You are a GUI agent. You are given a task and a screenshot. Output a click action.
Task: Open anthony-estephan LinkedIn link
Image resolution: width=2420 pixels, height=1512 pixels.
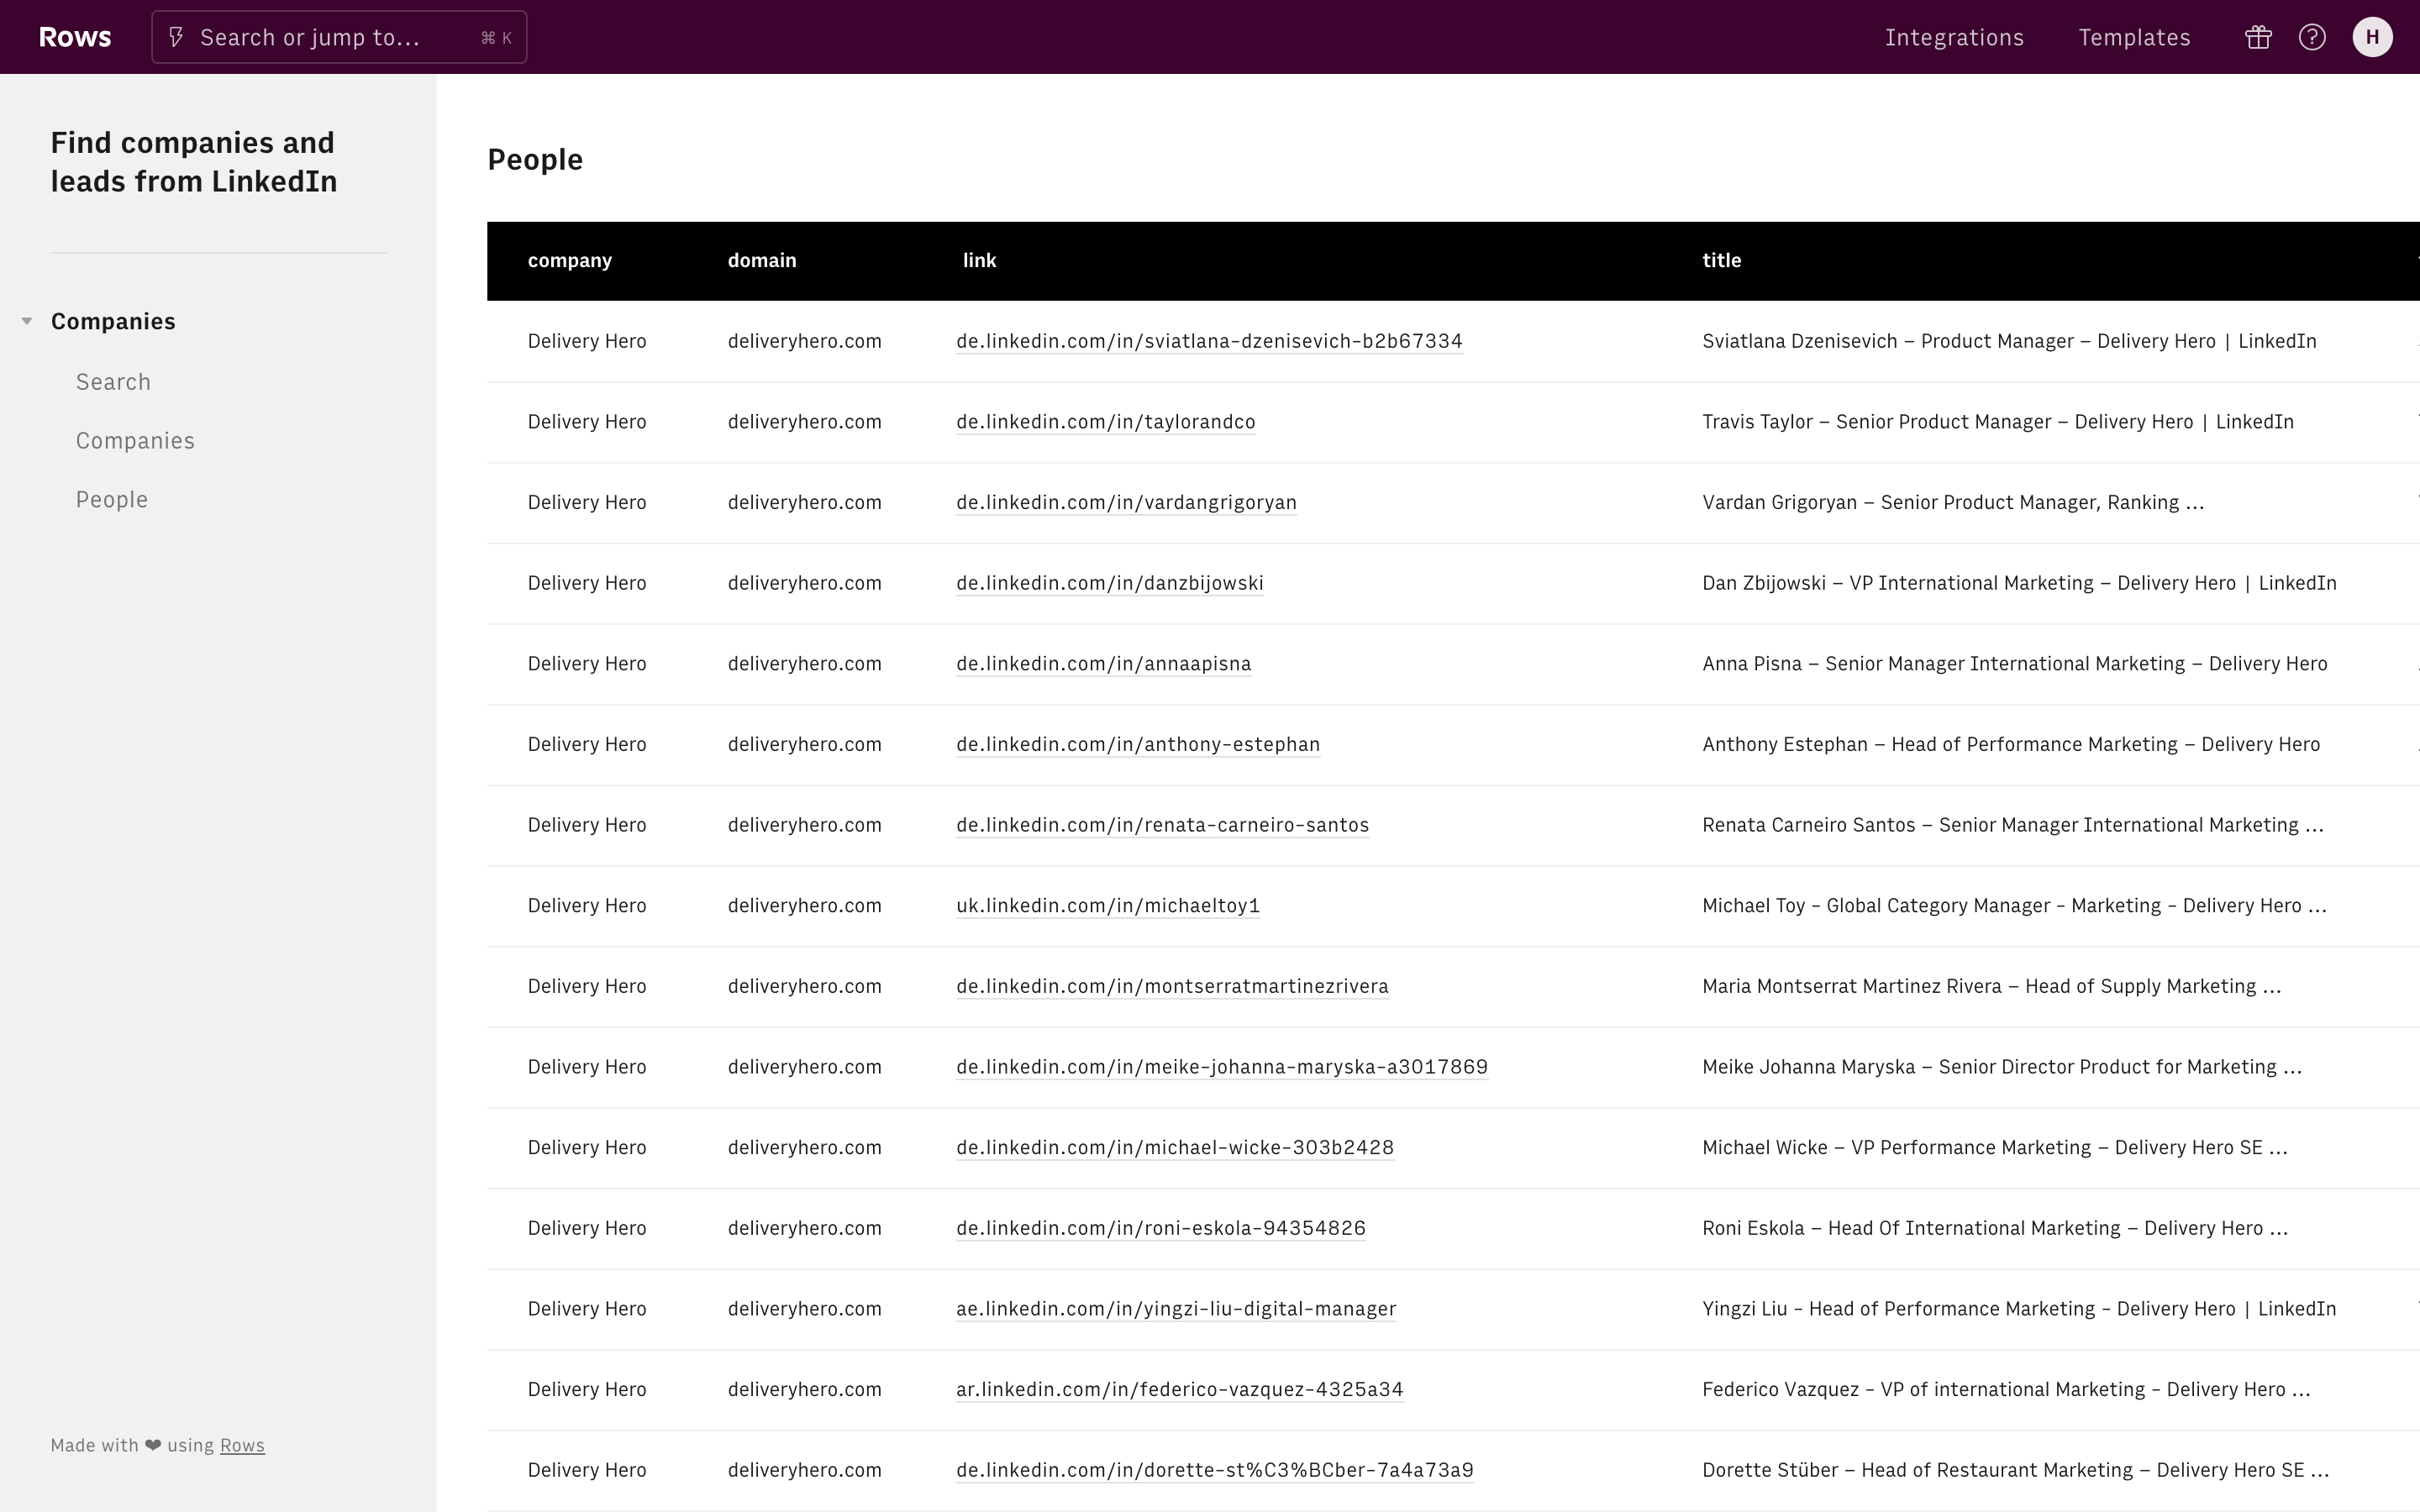pos(1138,744)
